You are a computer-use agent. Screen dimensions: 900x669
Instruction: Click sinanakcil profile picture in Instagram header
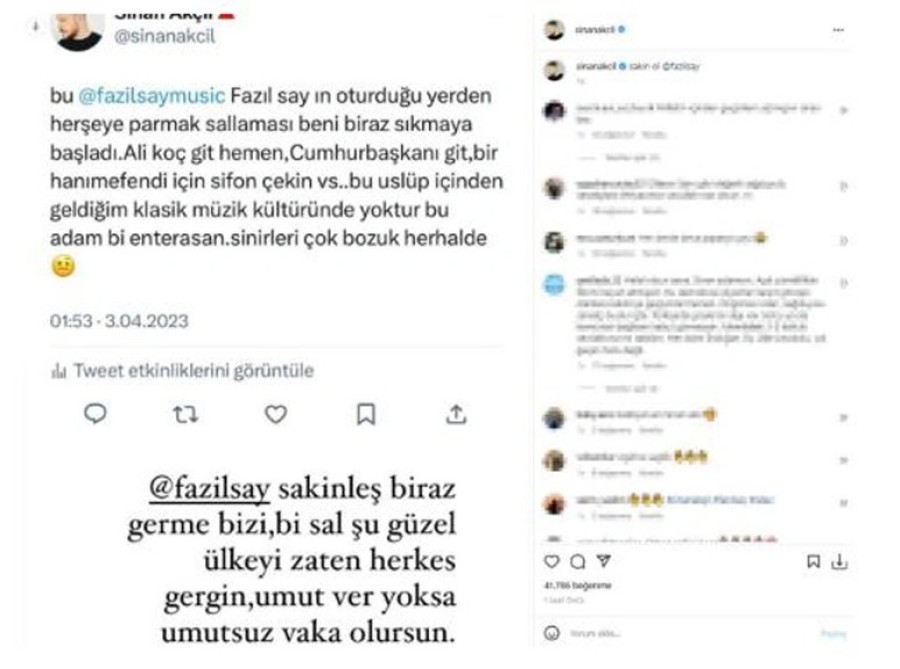pyautogui.click(x=554, y=30)
